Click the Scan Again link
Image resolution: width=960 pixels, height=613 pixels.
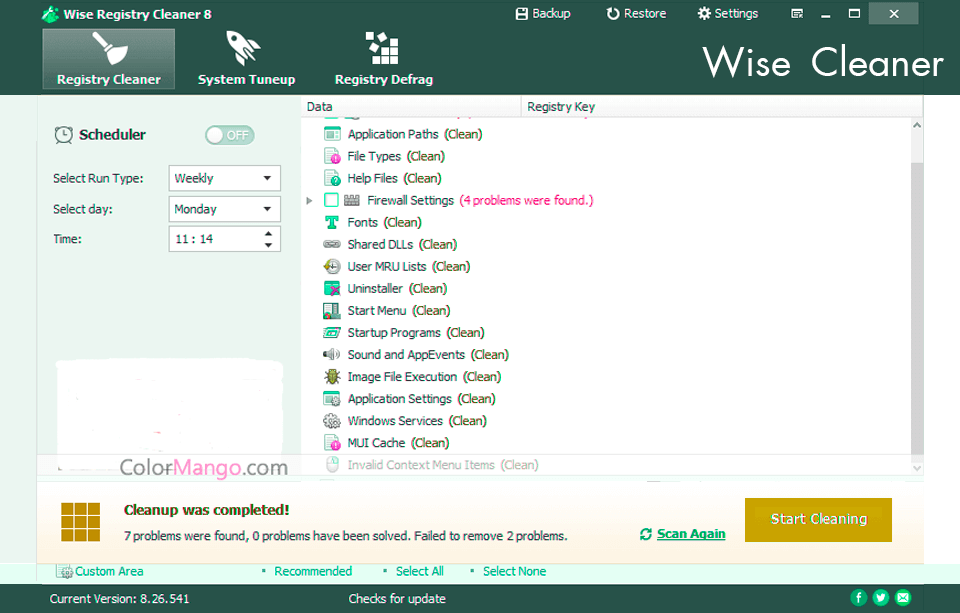coord(689,534)
